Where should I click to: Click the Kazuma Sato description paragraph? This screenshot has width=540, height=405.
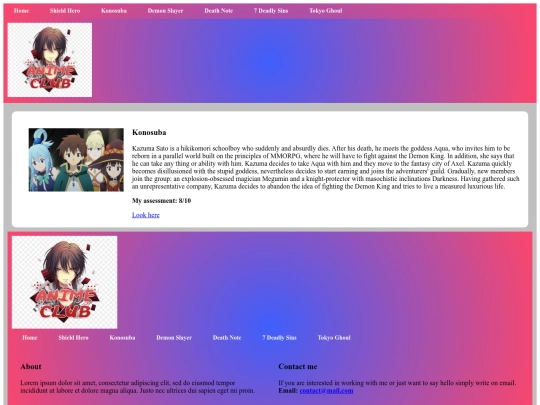pos(325,167)
